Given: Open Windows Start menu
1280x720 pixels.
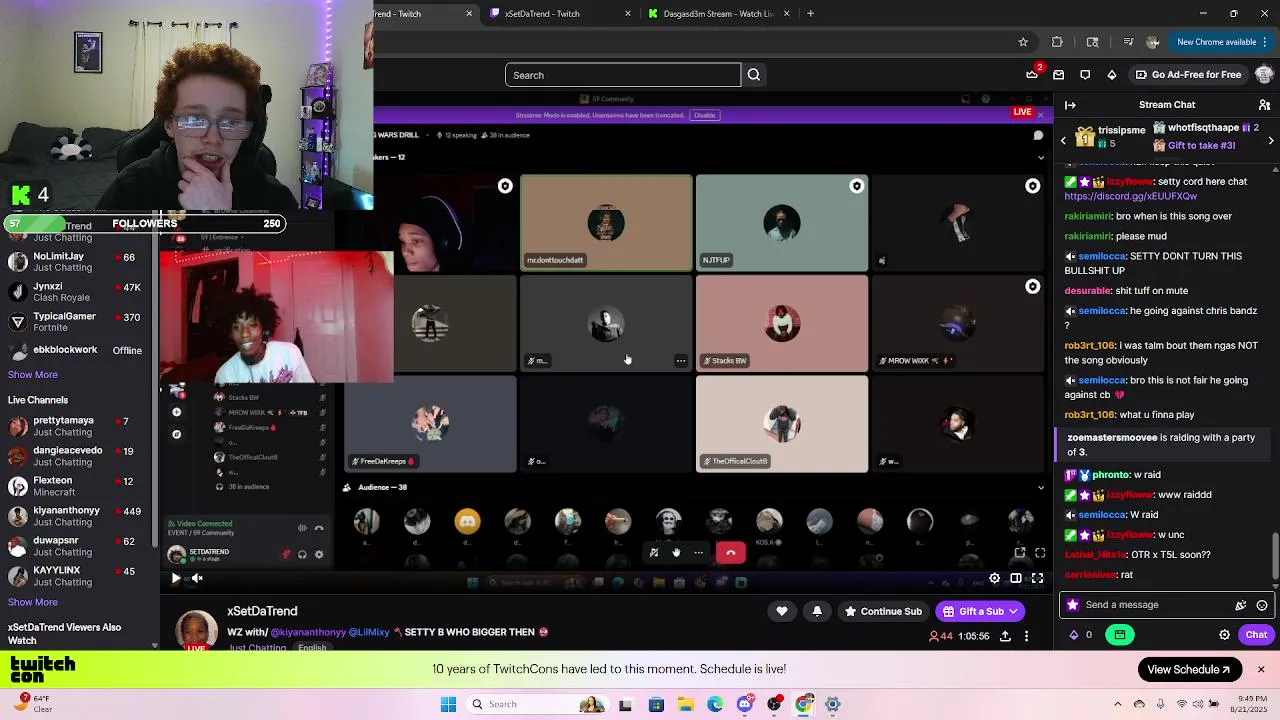Looking at the screenshot, I should [x=449, y=705].
